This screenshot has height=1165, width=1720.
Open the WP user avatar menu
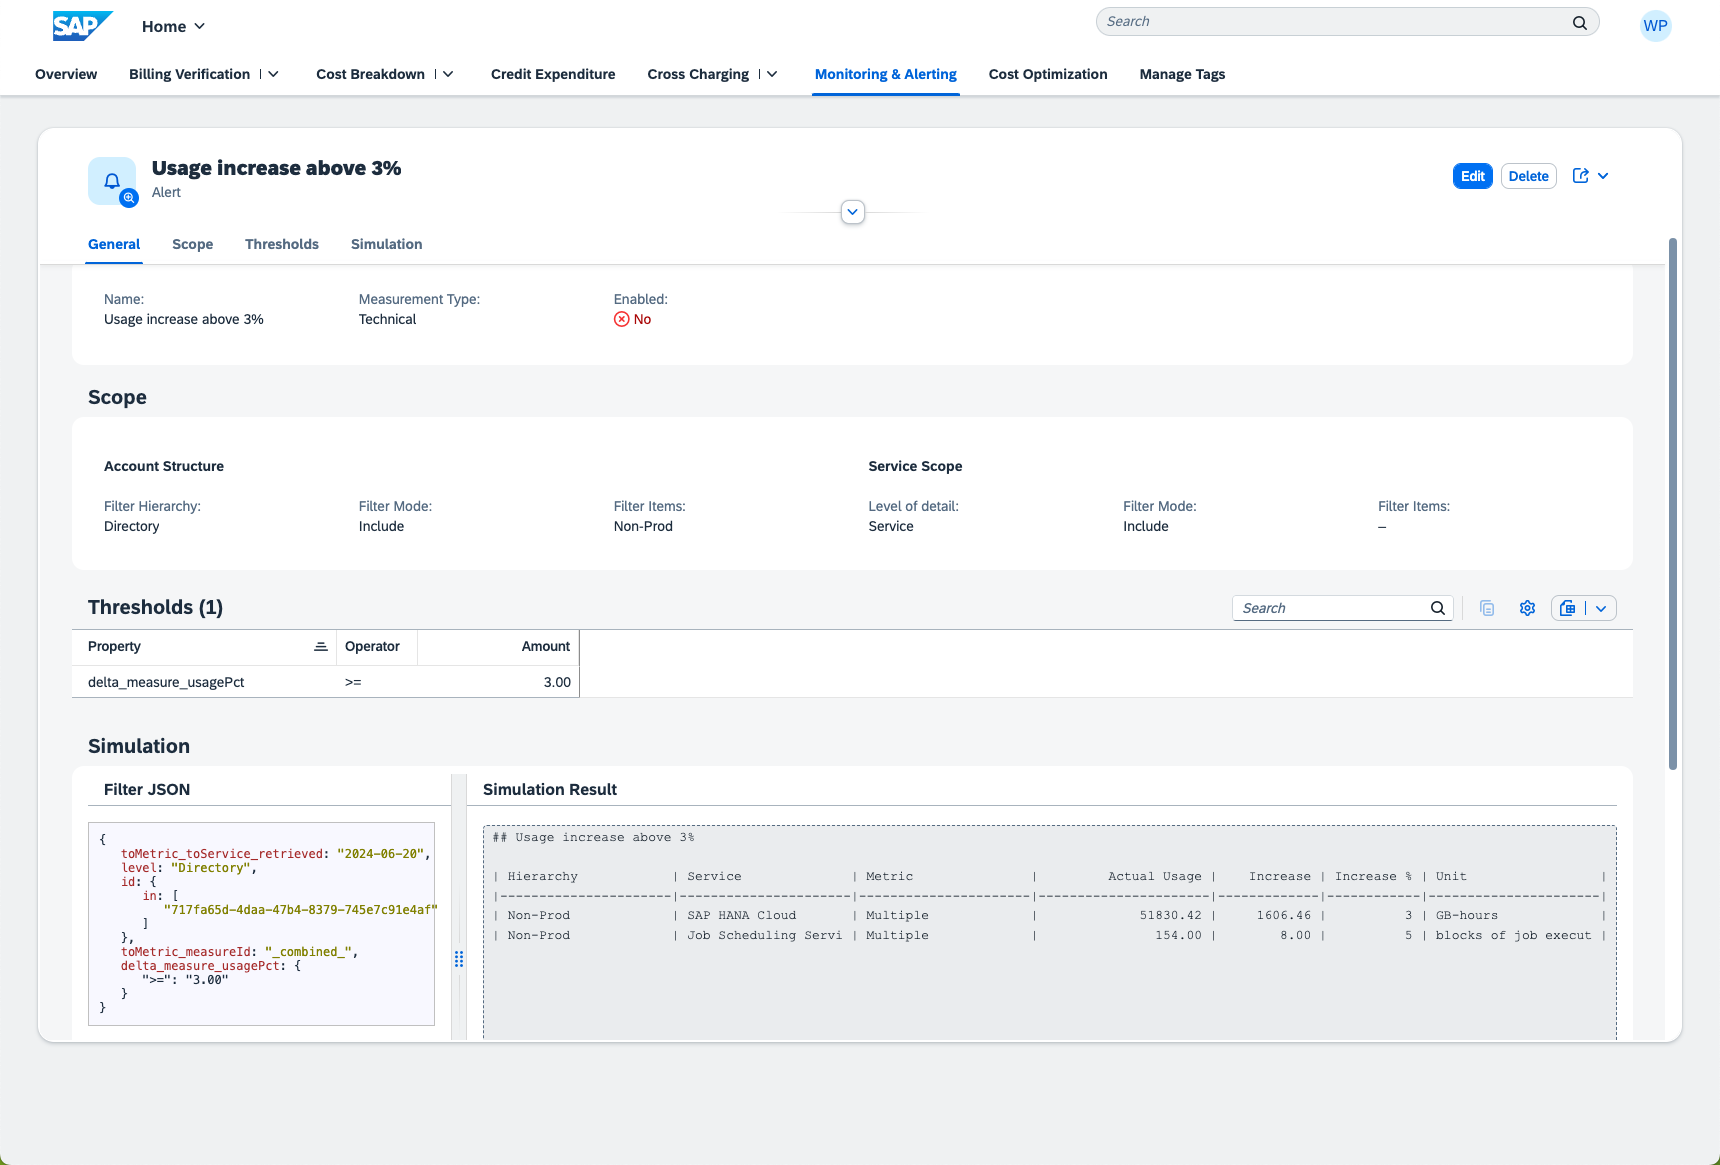click(x=1655, y=26)
